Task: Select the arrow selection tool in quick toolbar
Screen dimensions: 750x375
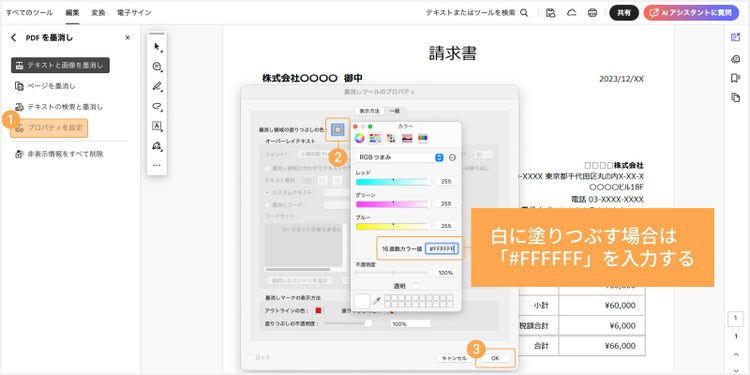Action: tap(157, 47)
